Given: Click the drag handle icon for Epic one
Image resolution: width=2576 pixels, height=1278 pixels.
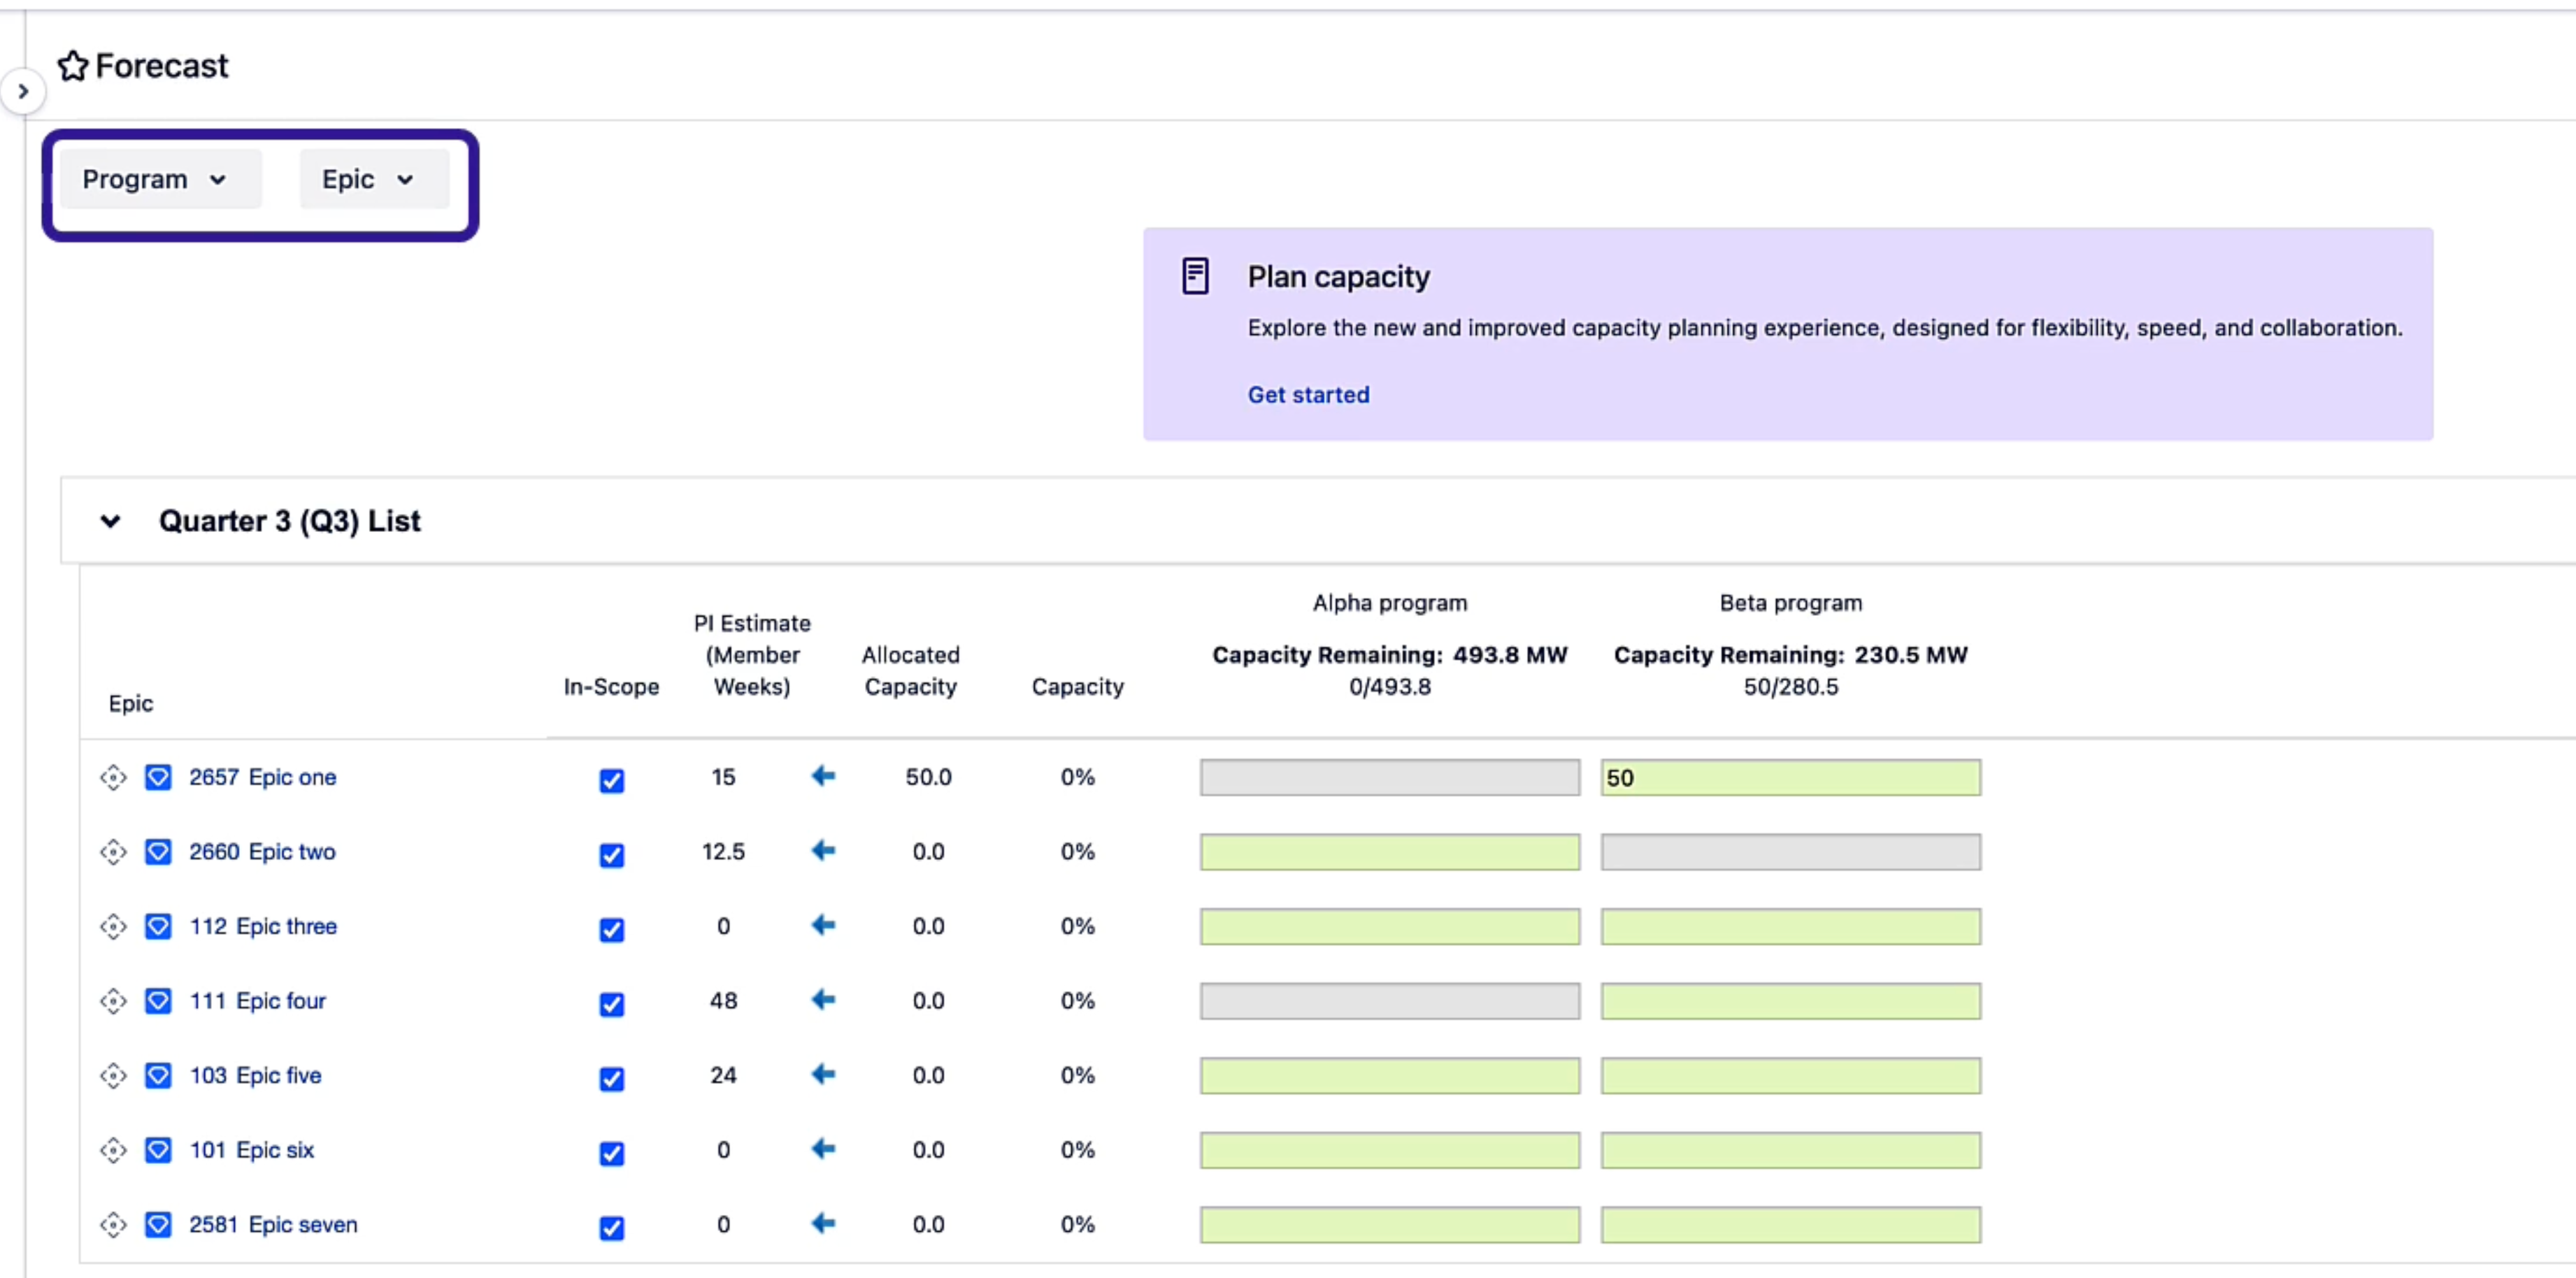Looking at the screenshot, I should click(113, 777).
